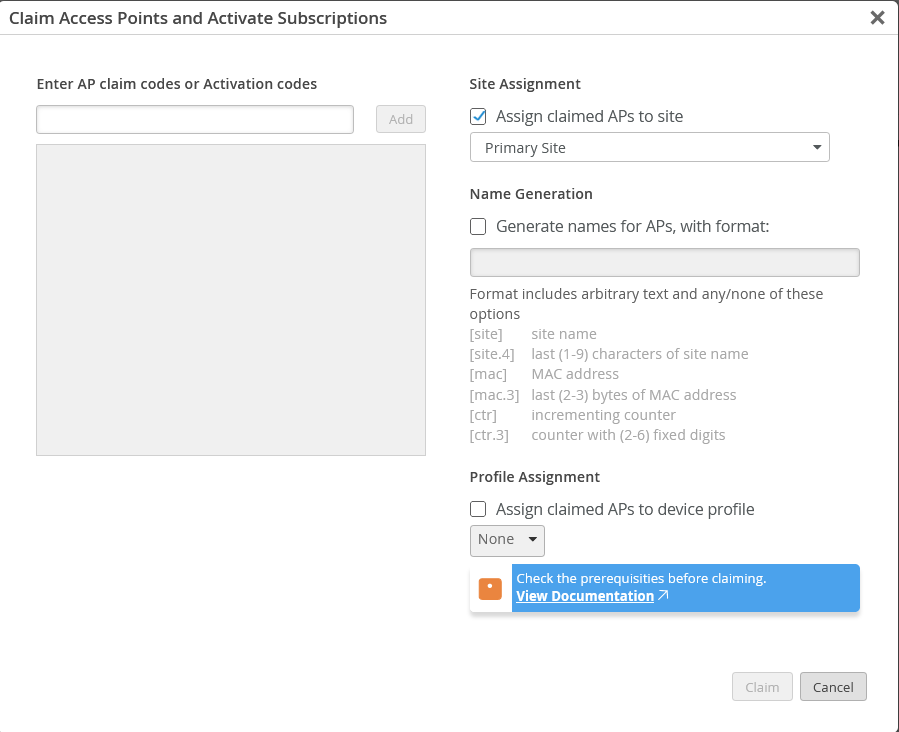Expand the None device profile dropdown
This screenshot has height=732, width=899.
(x=507, y=540)
